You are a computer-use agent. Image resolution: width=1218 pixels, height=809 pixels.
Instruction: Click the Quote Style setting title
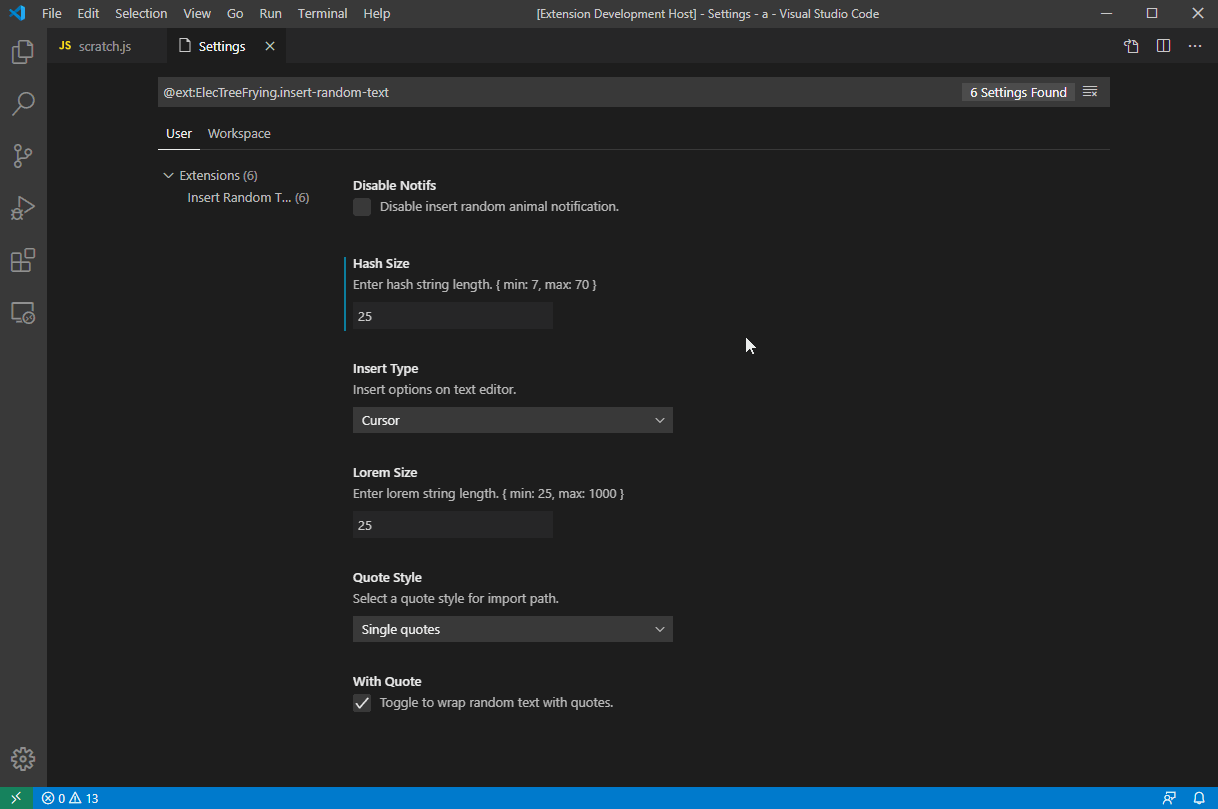coord(387,577)
